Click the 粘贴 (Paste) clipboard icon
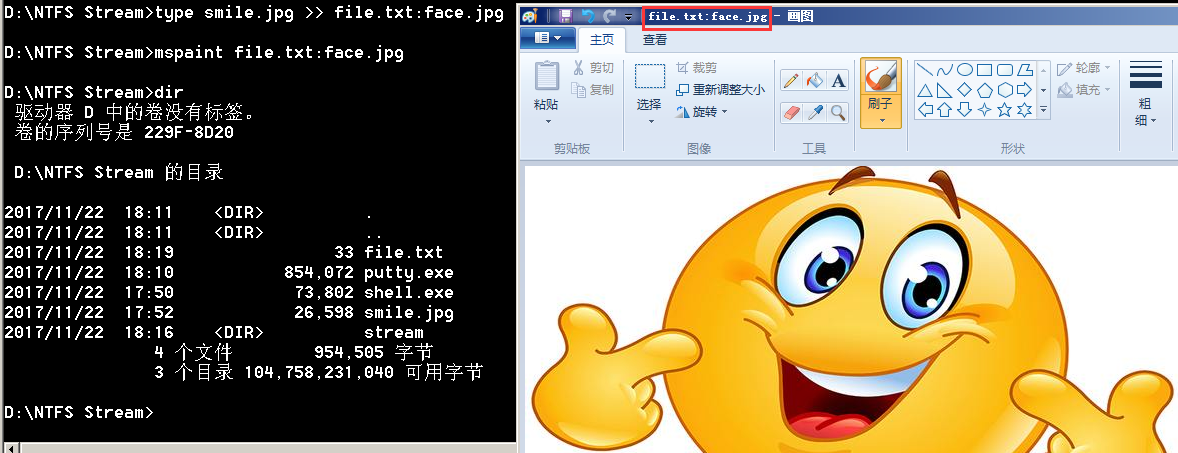Viewport: 1178px width, 453px height. point(546,76)
